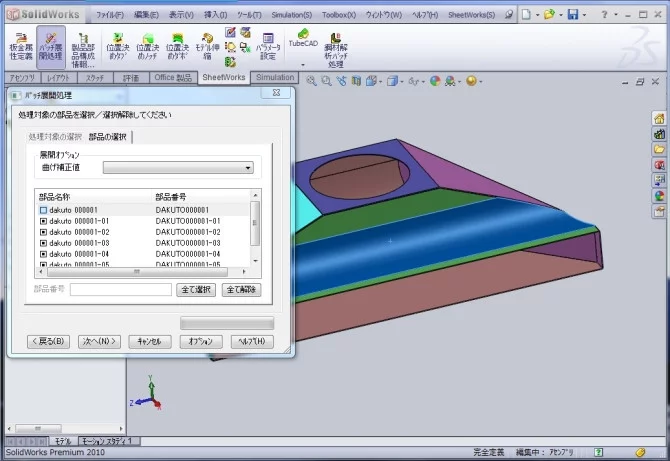670x461 pixels.
Task: Check the dakuto 000001 checkbox
Action: (43, 209)
